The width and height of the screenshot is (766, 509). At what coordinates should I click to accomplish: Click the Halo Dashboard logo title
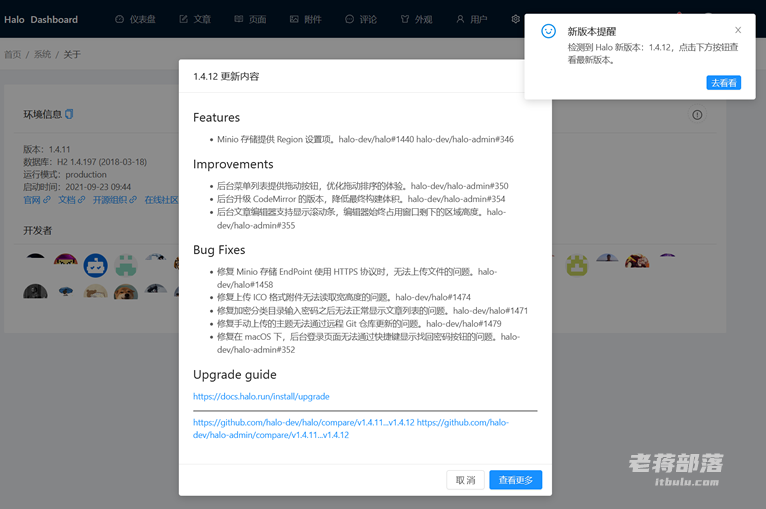41,20
